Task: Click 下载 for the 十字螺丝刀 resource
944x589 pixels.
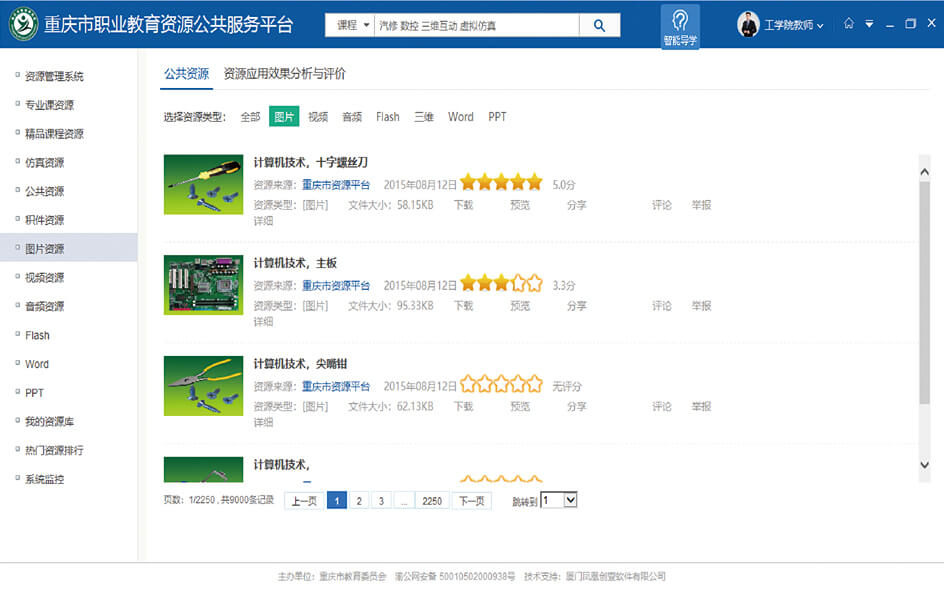Action: point(463,205)
